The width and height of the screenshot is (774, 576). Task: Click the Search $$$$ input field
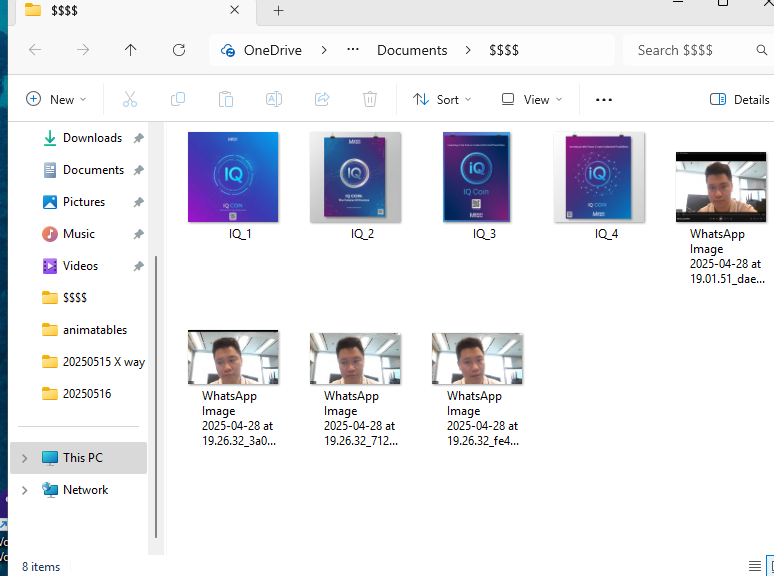coord(690,50)
